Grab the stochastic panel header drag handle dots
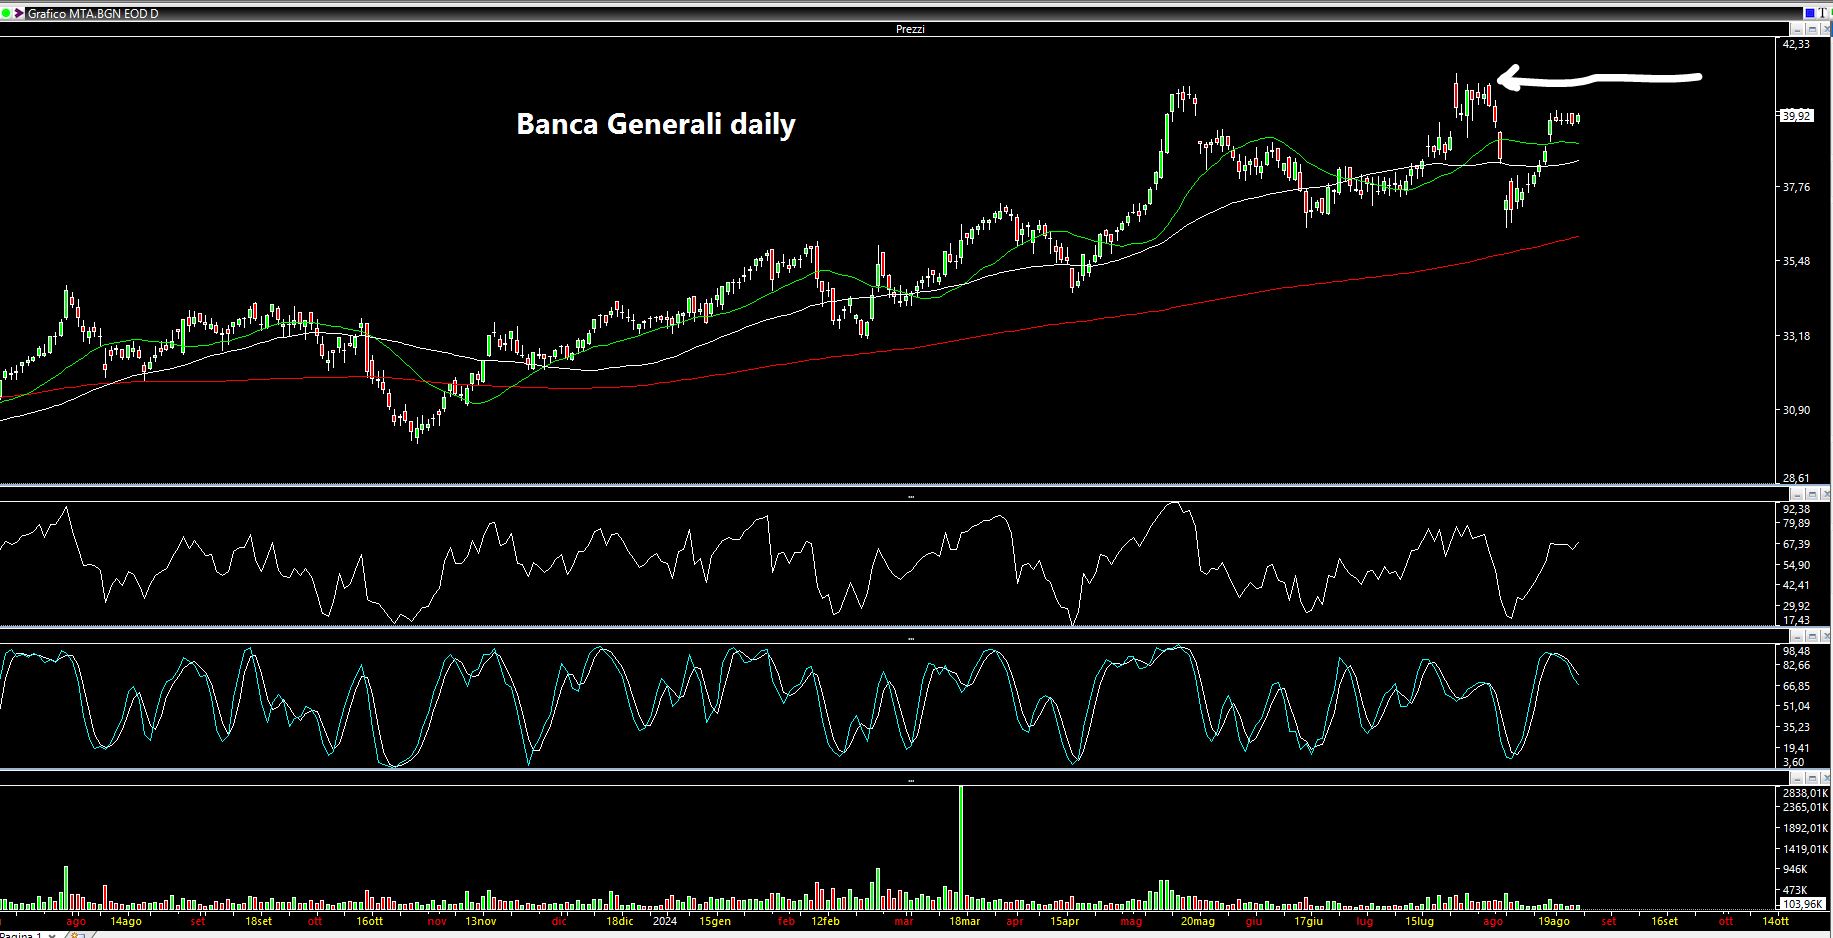 coord(910,637)
